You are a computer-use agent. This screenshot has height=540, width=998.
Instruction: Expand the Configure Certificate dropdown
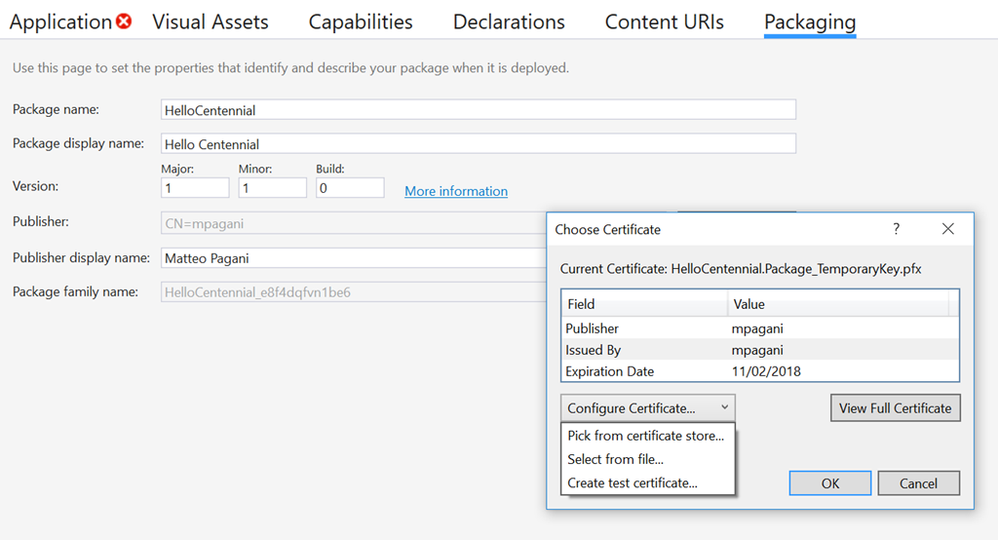coord(648,408)
